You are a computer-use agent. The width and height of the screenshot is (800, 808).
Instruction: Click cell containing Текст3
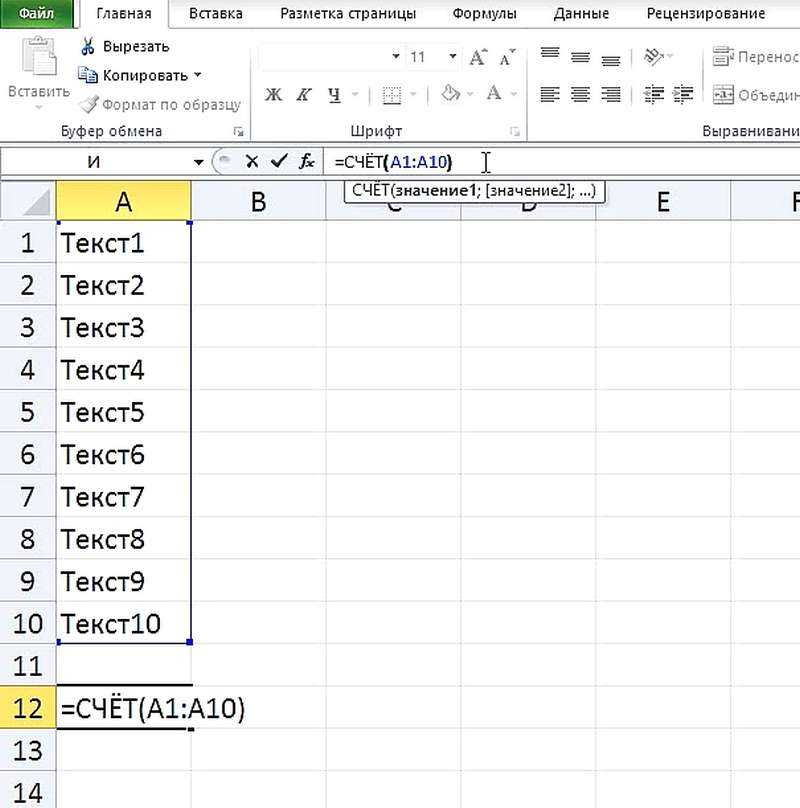pos(123,327)
